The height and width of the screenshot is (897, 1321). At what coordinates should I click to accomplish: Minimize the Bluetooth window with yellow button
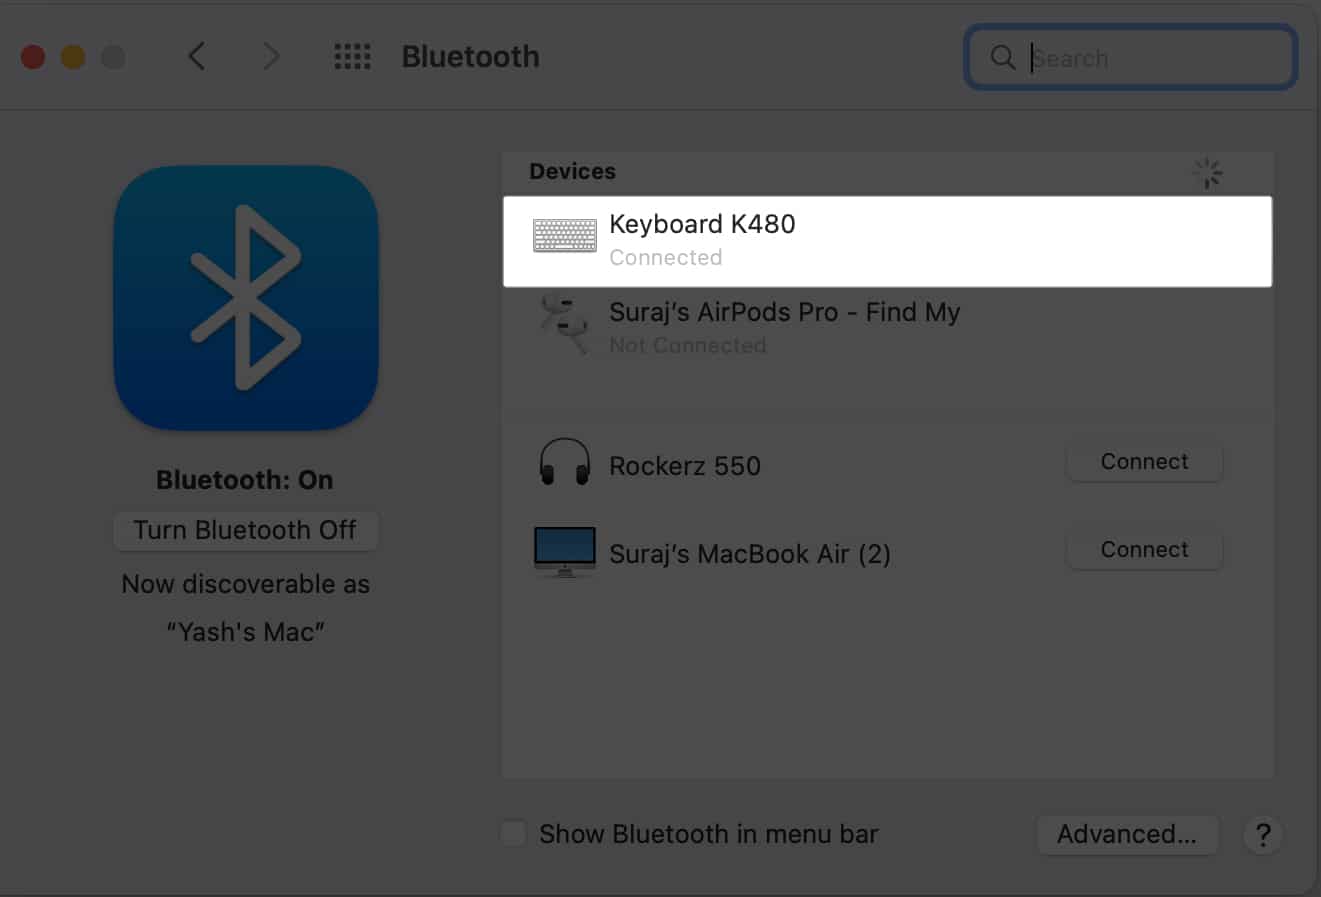[x=73, y=57]
